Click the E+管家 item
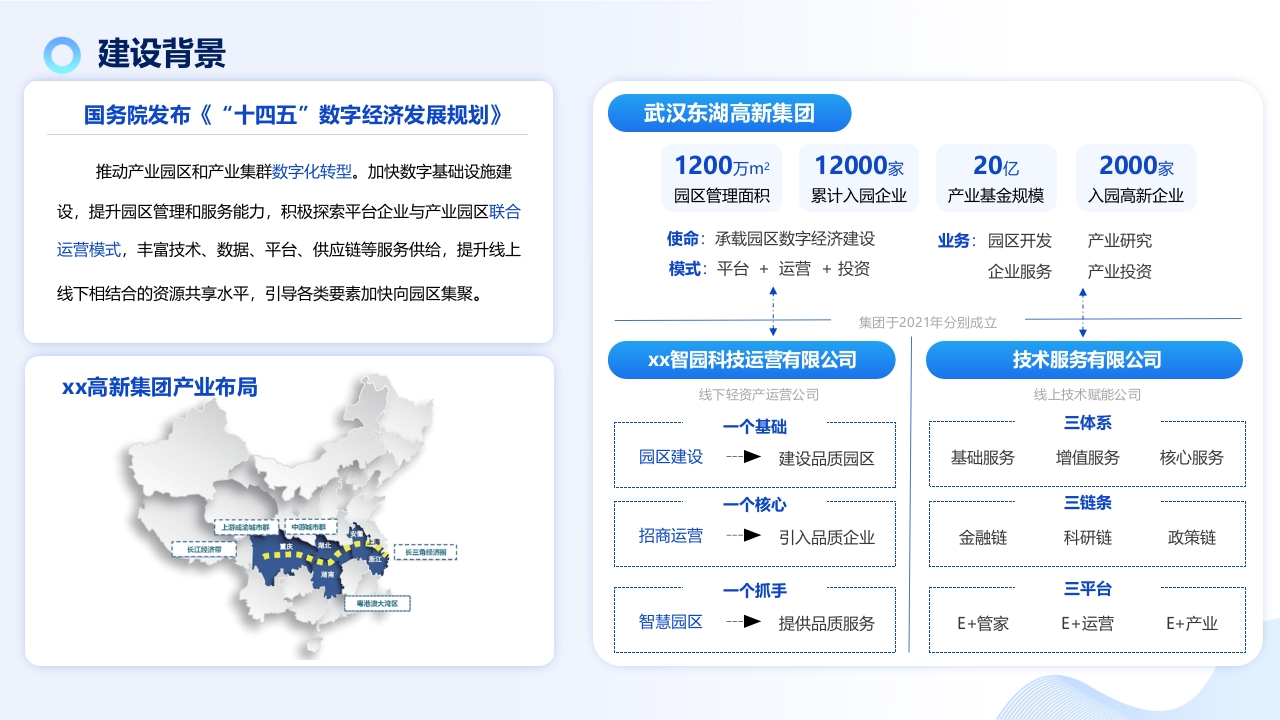Screen dimensions: 1280x720 click(983, 623)
